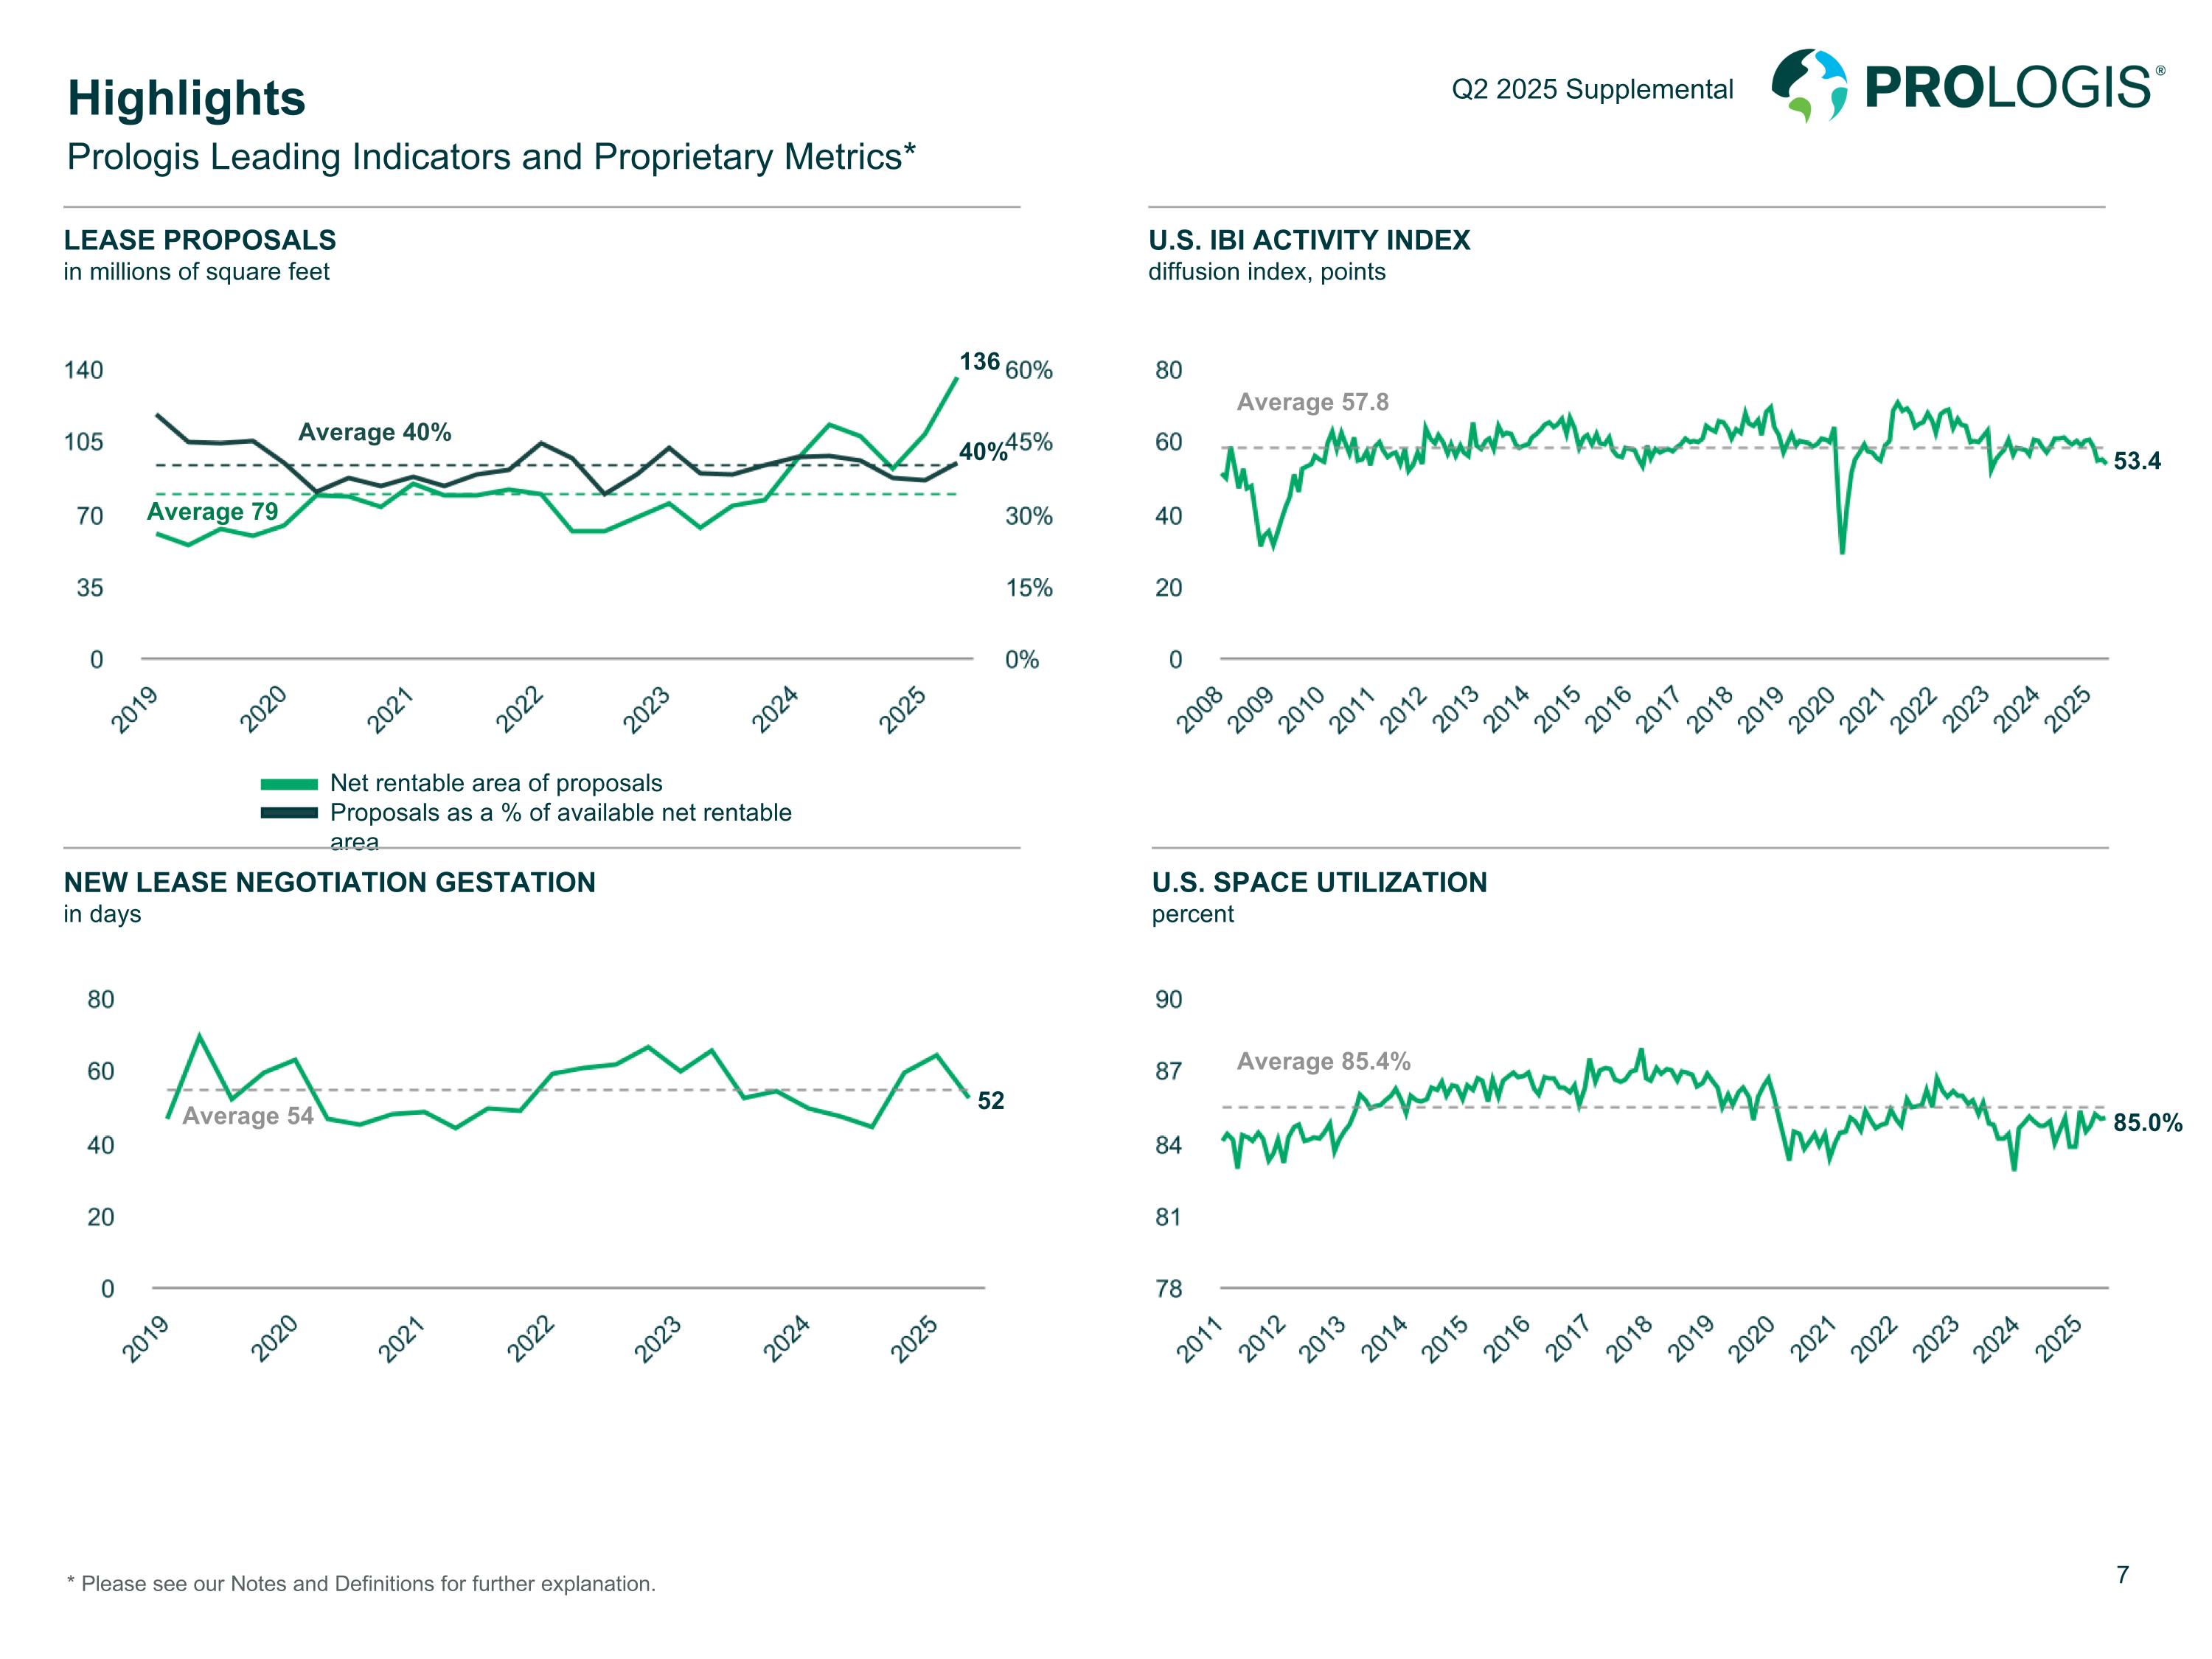
Task: Select the green Net rentable area legend swatch
Action: (289, 784)
